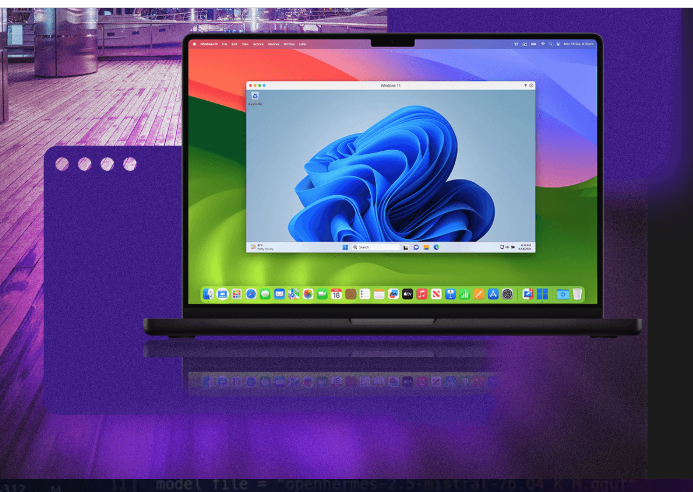Open the Windows 11 app menu
693x492 pixels.
pyautogui.click(x=209, y=44)
